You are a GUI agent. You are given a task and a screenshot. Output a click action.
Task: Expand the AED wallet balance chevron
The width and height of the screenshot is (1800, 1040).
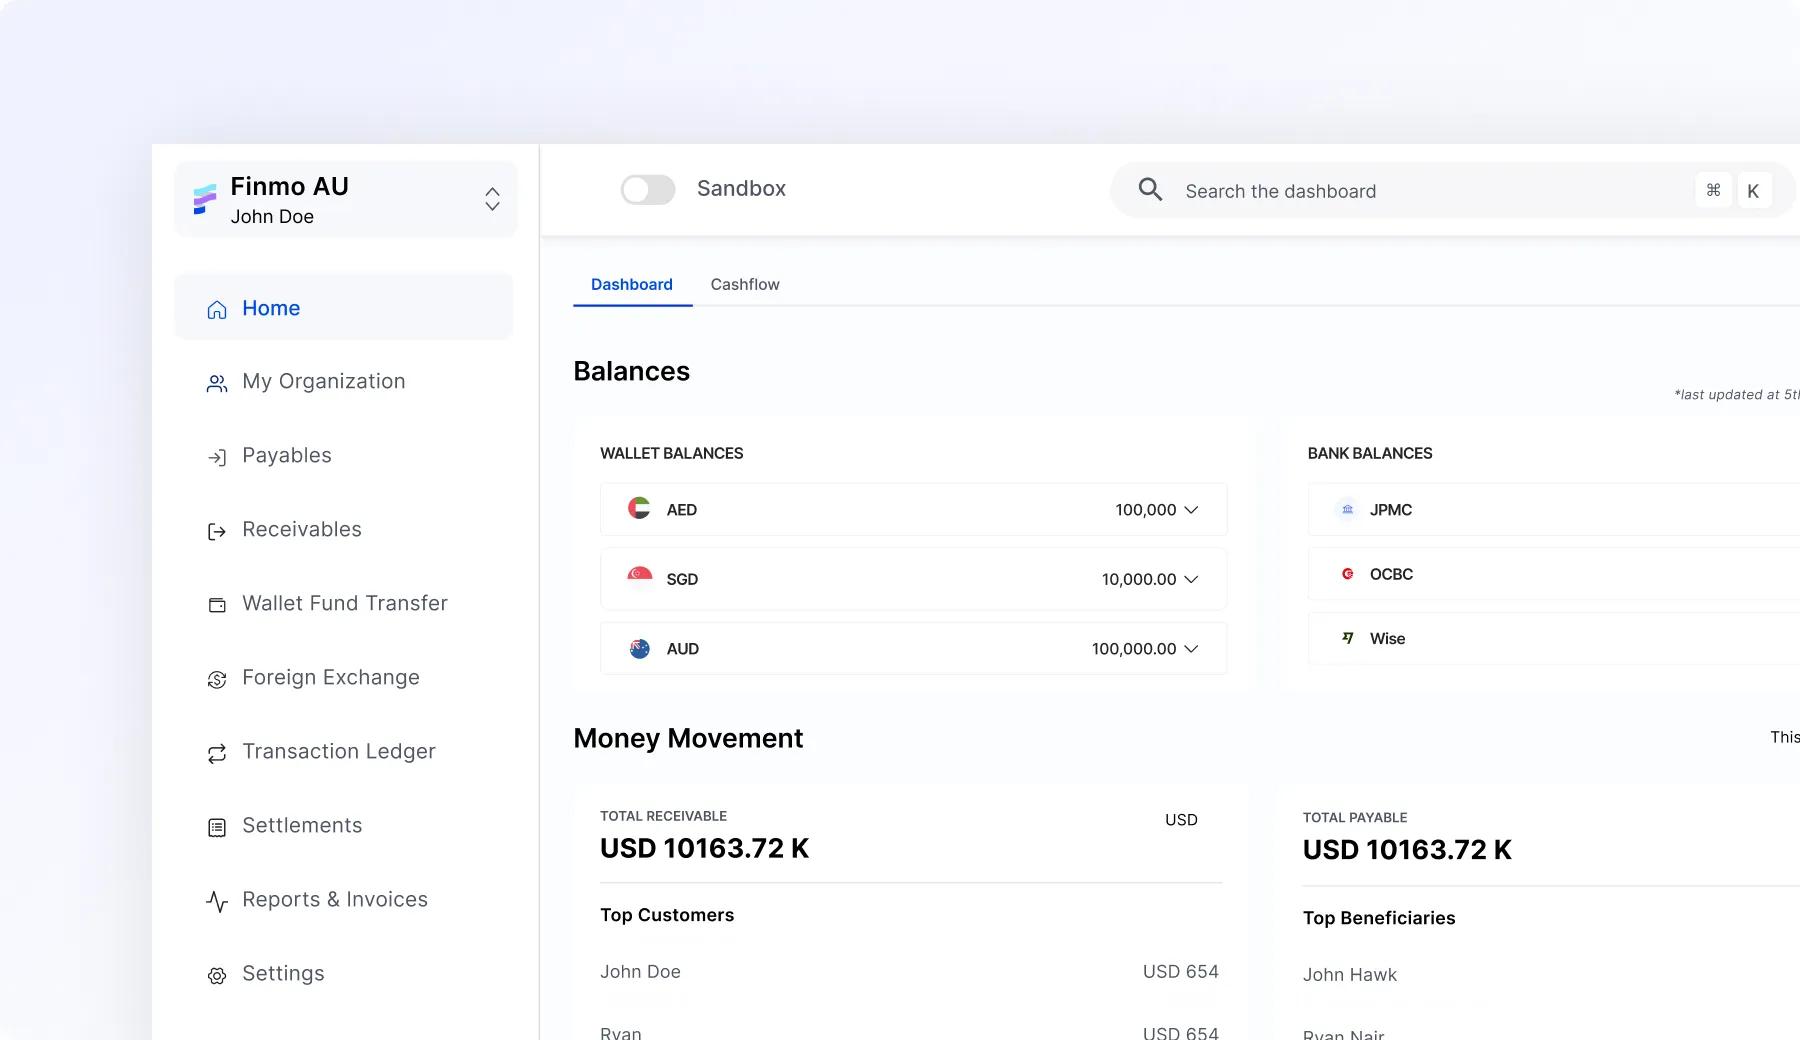tap(1191, 510)
